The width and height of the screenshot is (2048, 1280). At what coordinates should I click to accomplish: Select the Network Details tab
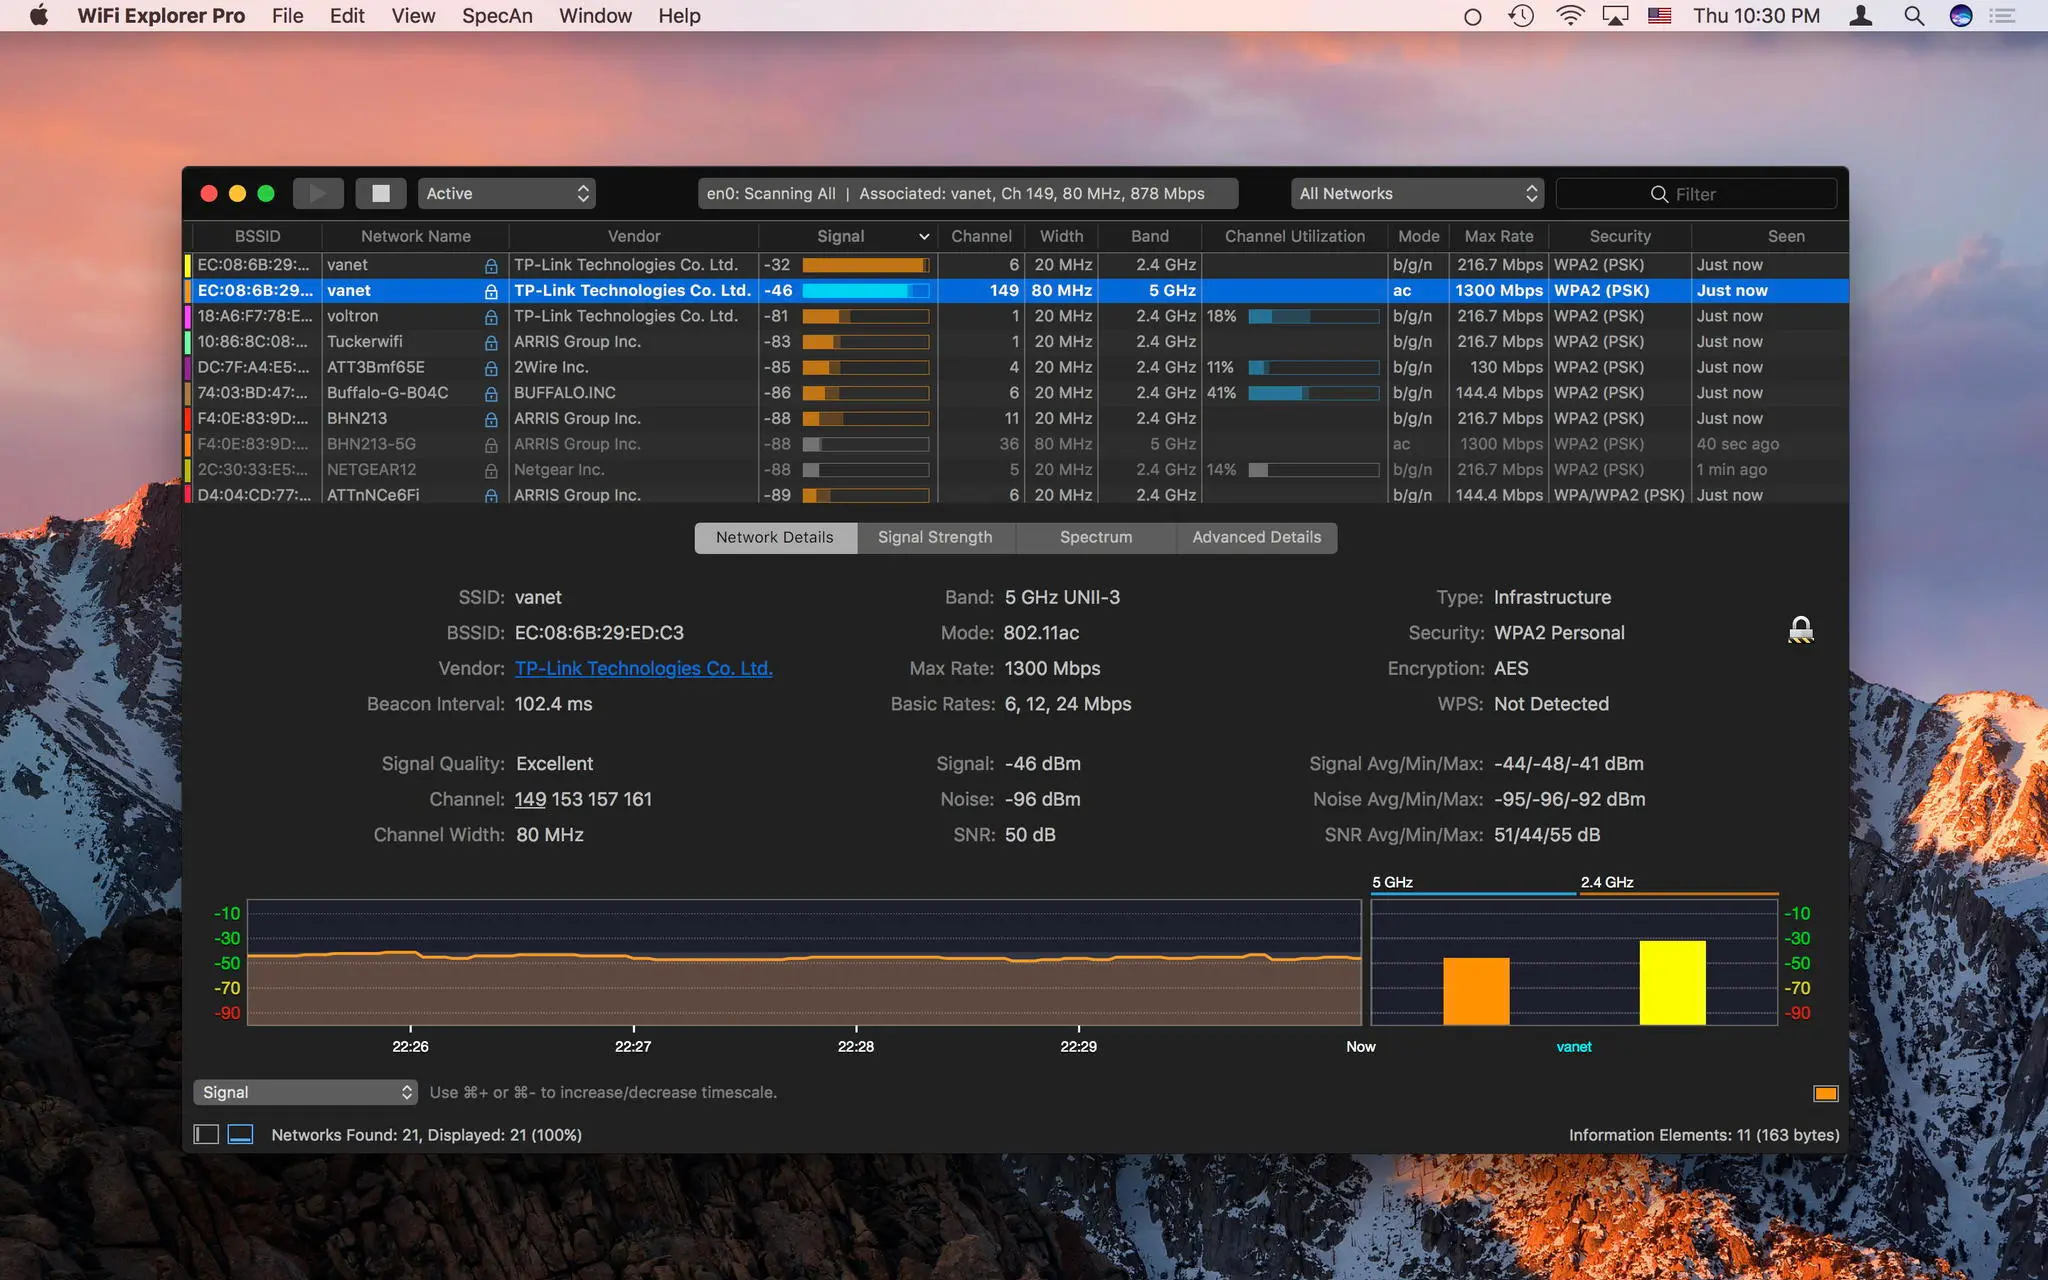(774, 535)
